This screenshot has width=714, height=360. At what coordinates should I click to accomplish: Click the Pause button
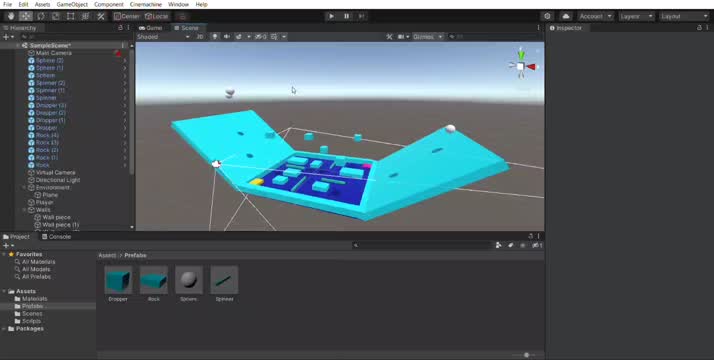(x=347, y=16)
